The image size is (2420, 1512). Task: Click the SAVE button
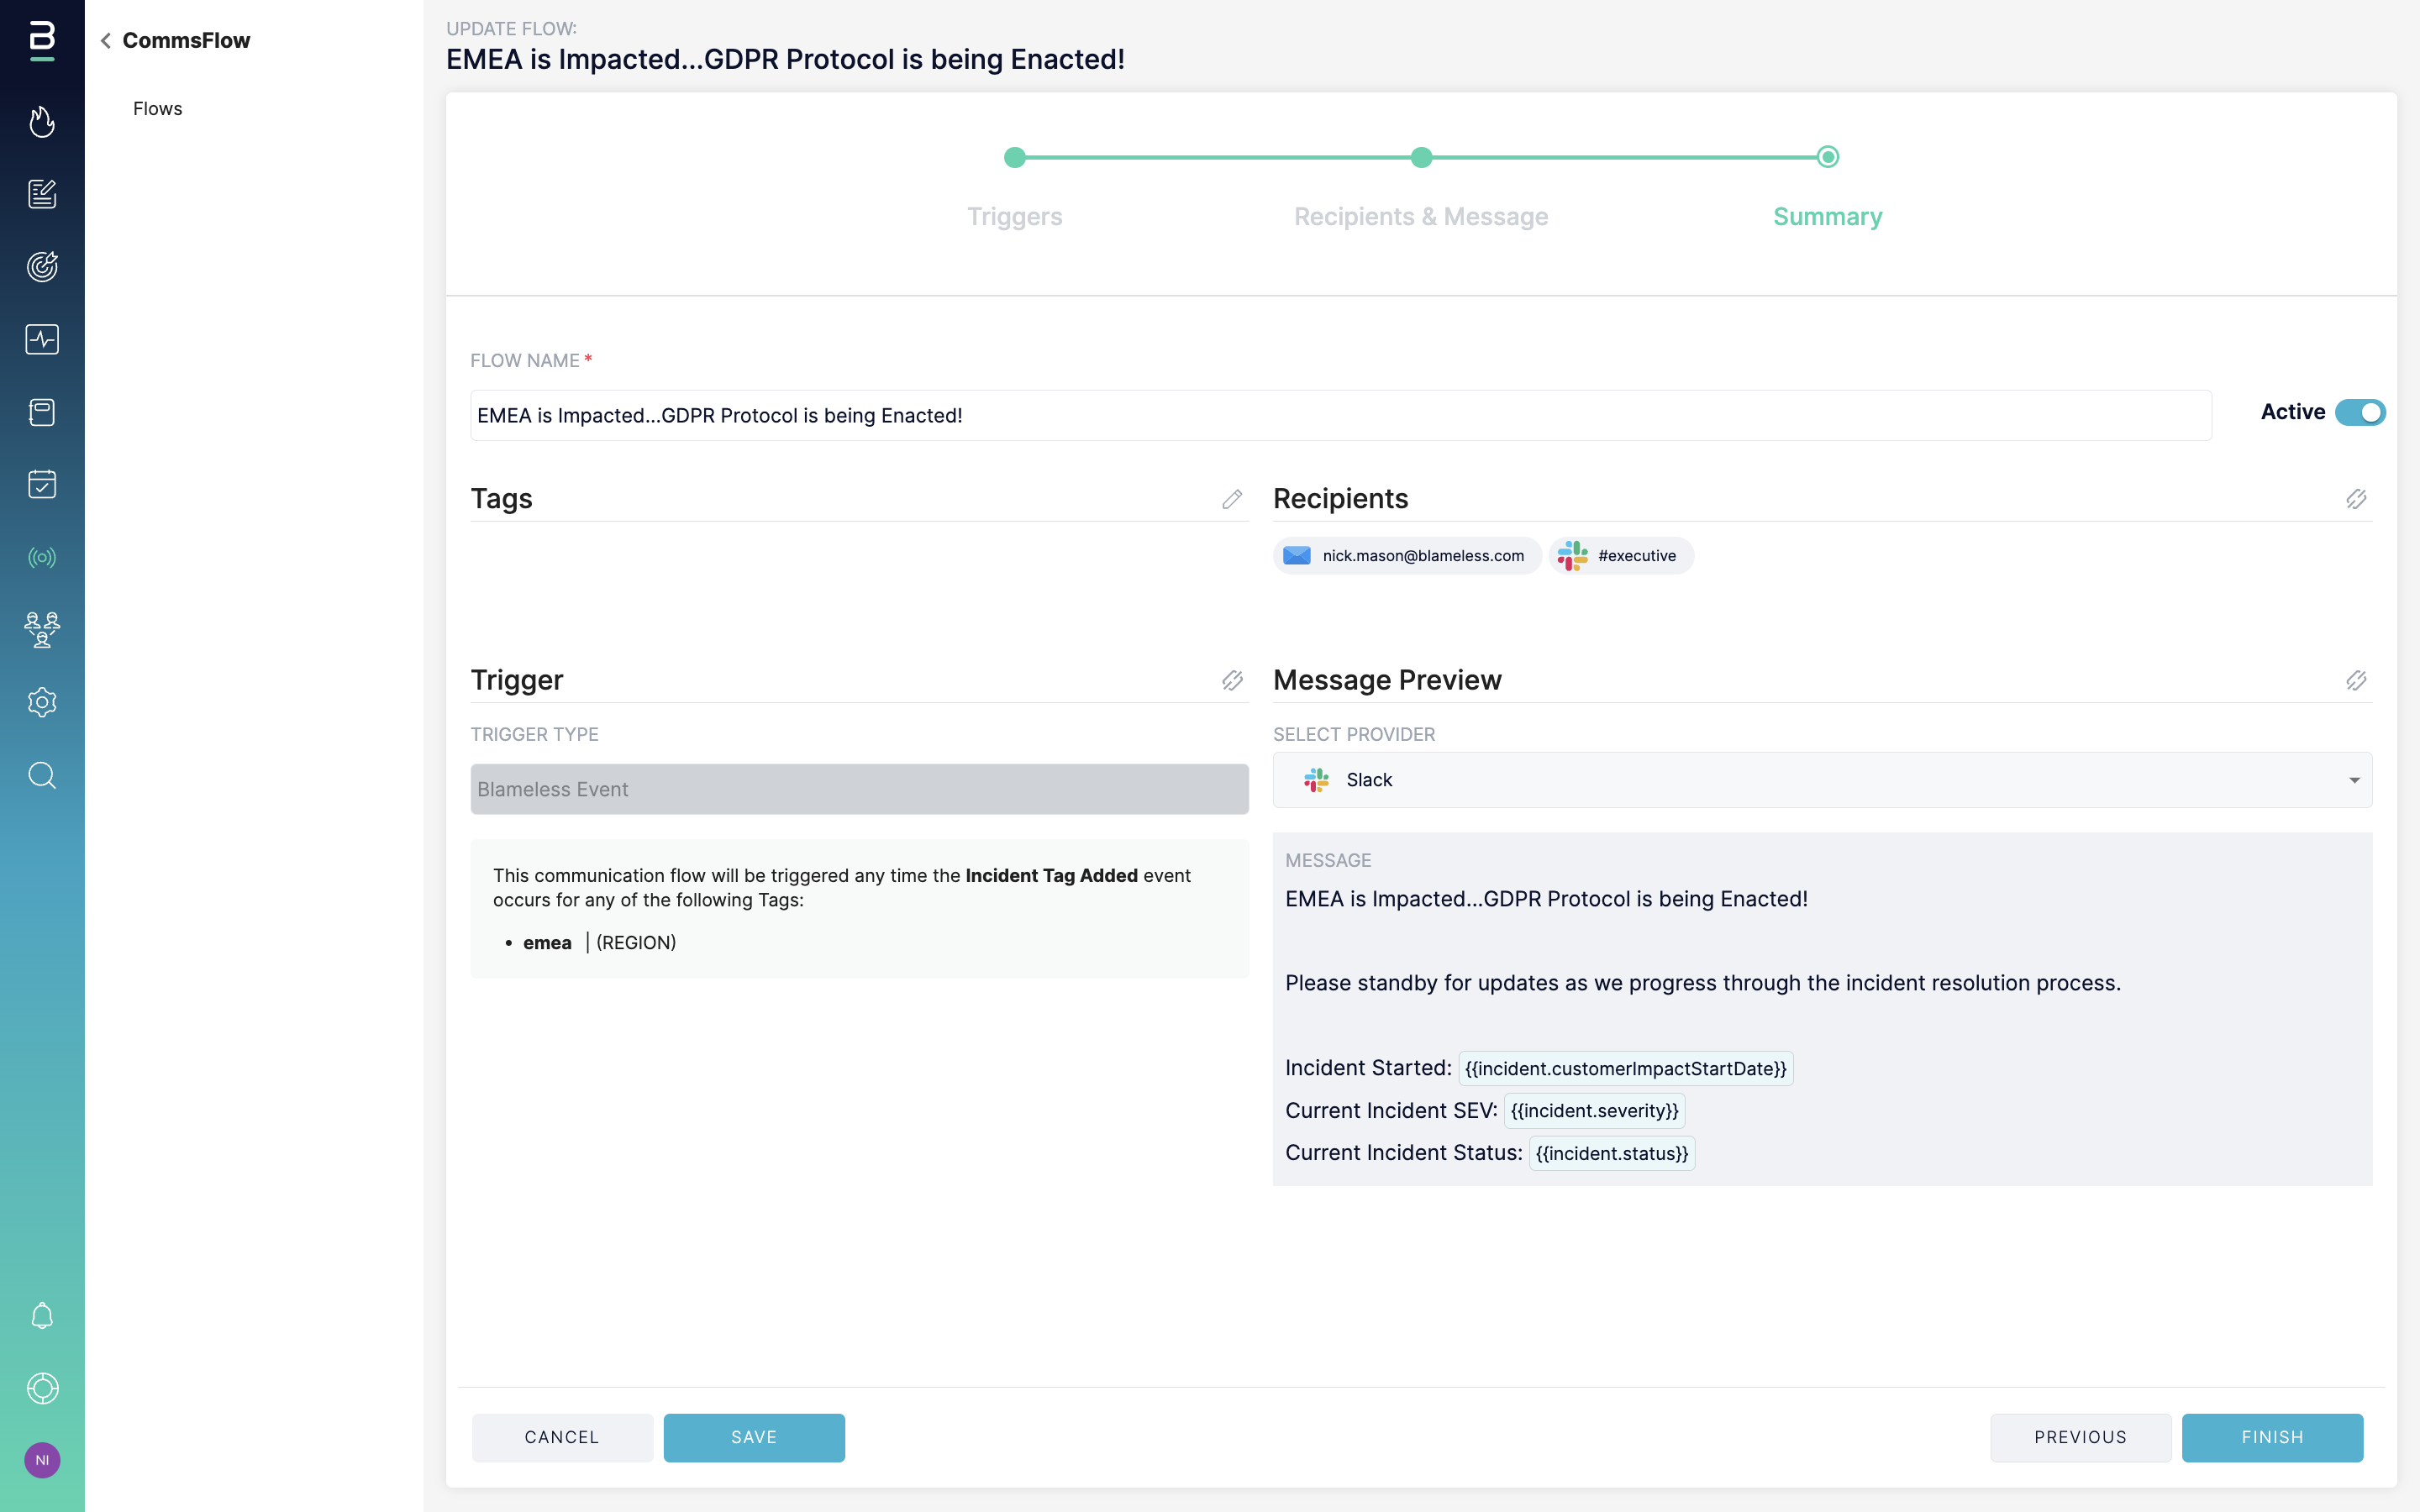tap(754, 1437)
